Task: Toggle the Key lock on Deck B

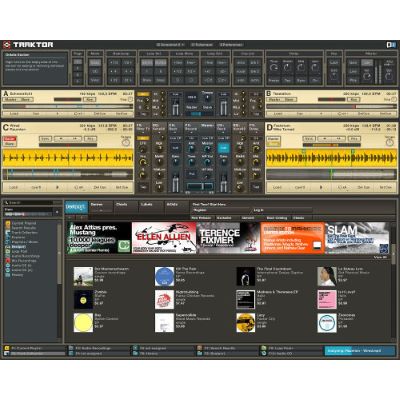Action: [x=353, y=99]
